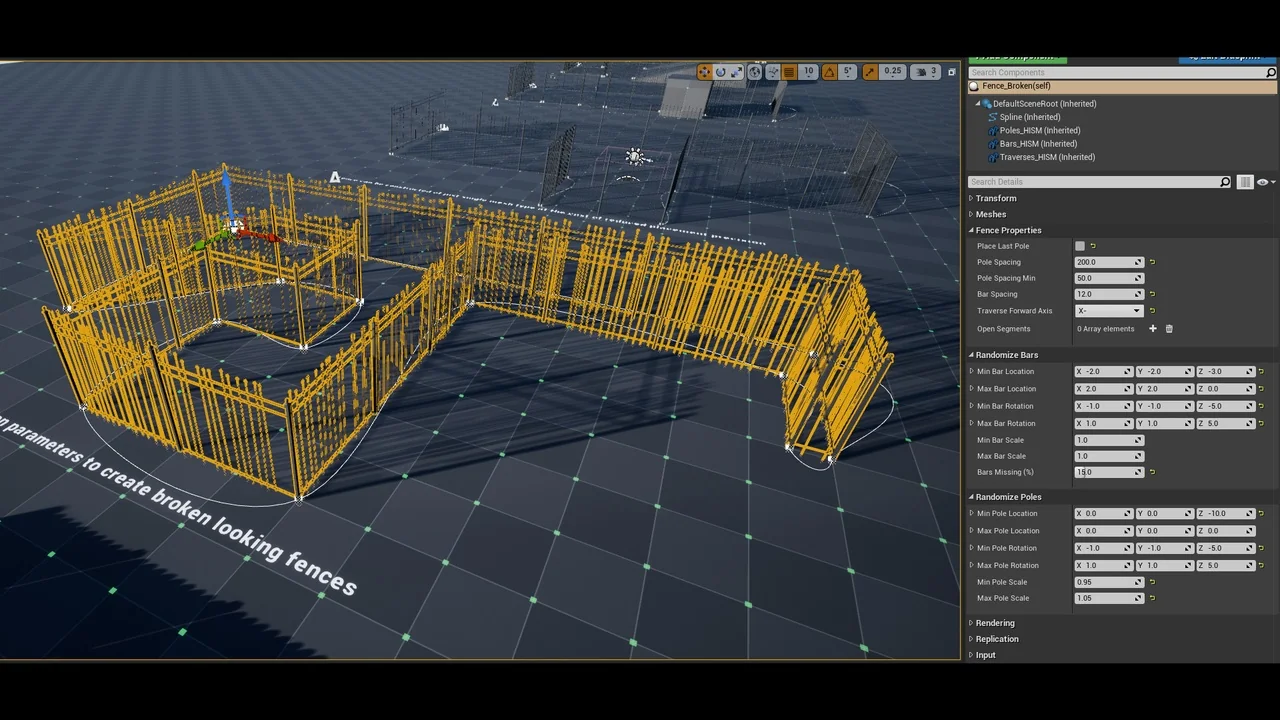Select the Spline (Inherited) component
The image size is (1280, 720).
tap(1029, 117)
